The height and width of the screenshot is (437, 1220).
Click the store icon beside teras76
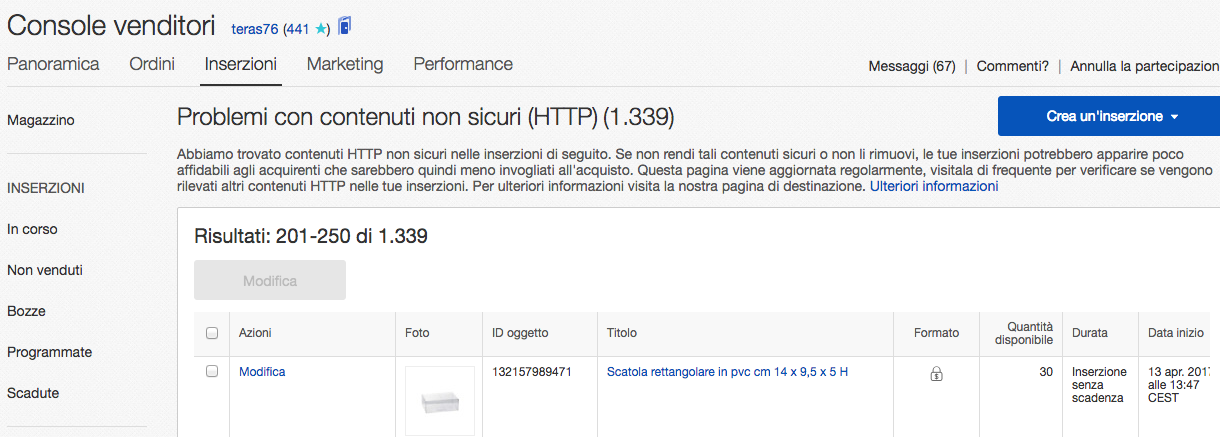[345, 27]
